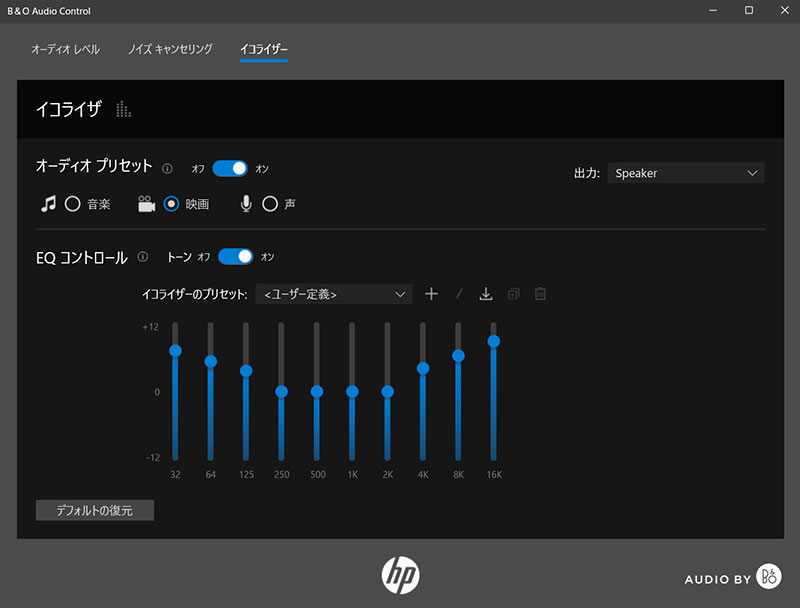Disable the トーン EQ toggle switch
Image resolution: width=800 pixels, height=608 pixels.
click(x=236, y=257)
